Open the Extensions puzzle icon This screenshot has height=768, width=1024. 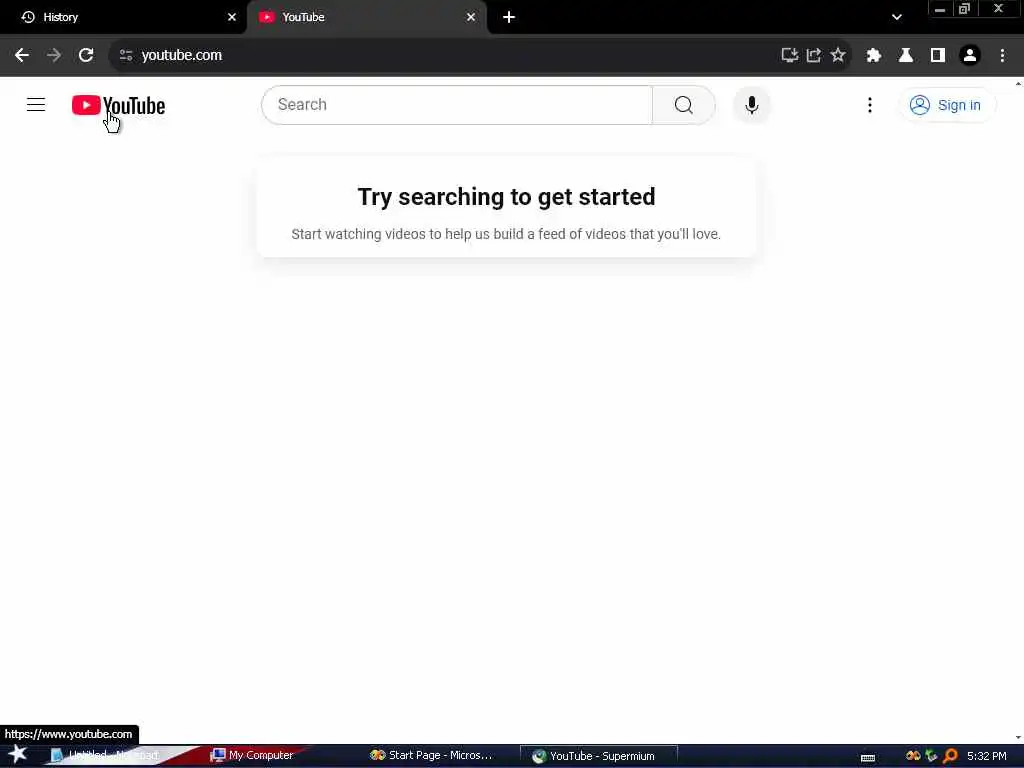[873, 56]
